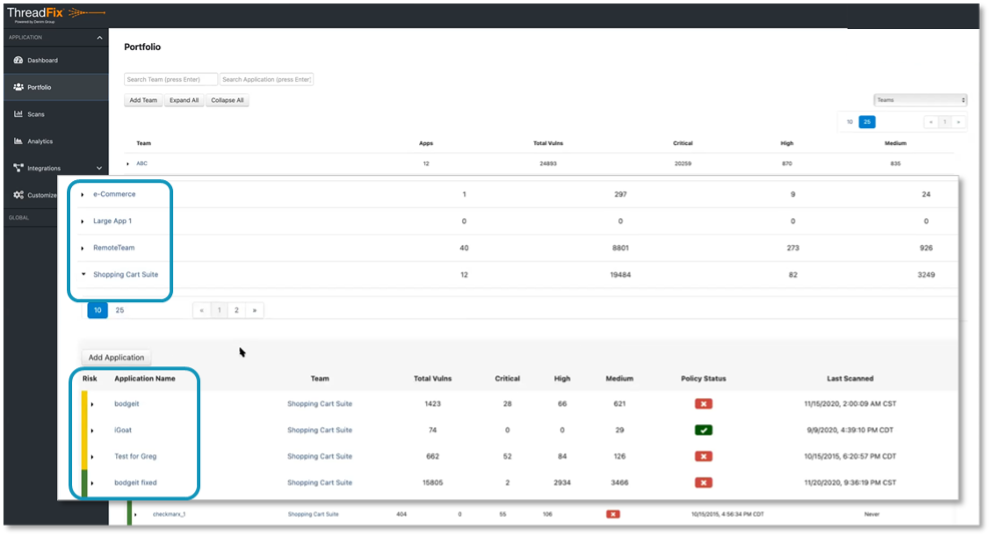Go to page 2 in pagination

[237, 311]
